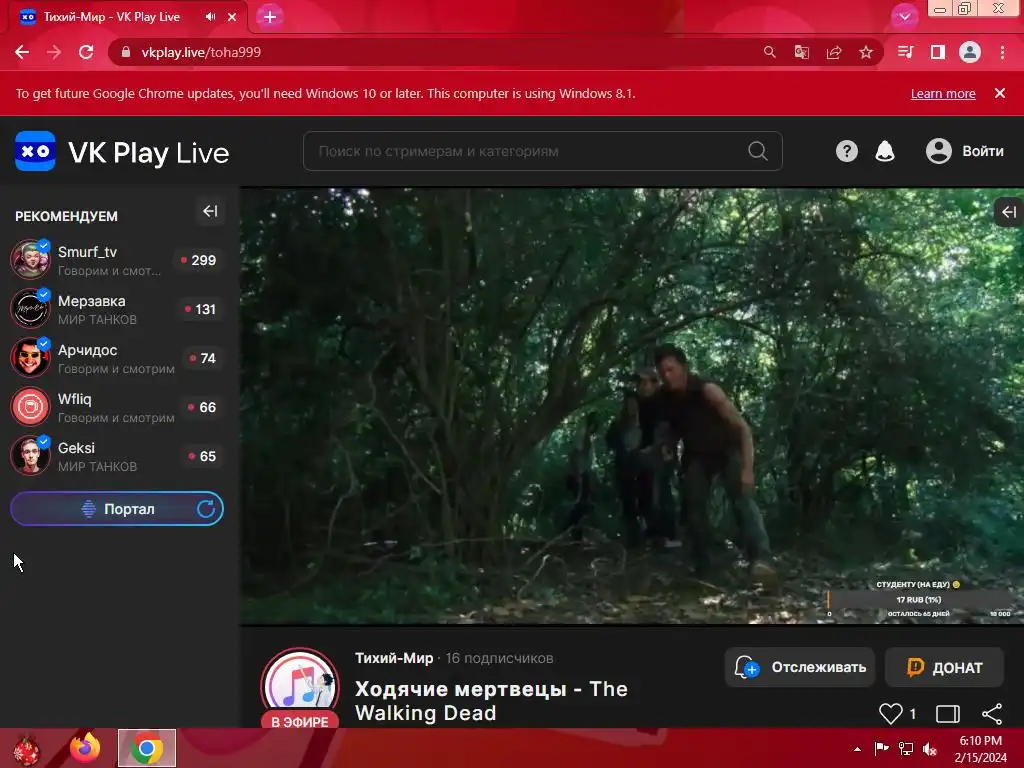Reload the page
Screen dimensions: 1024x768
pos(86,52)
